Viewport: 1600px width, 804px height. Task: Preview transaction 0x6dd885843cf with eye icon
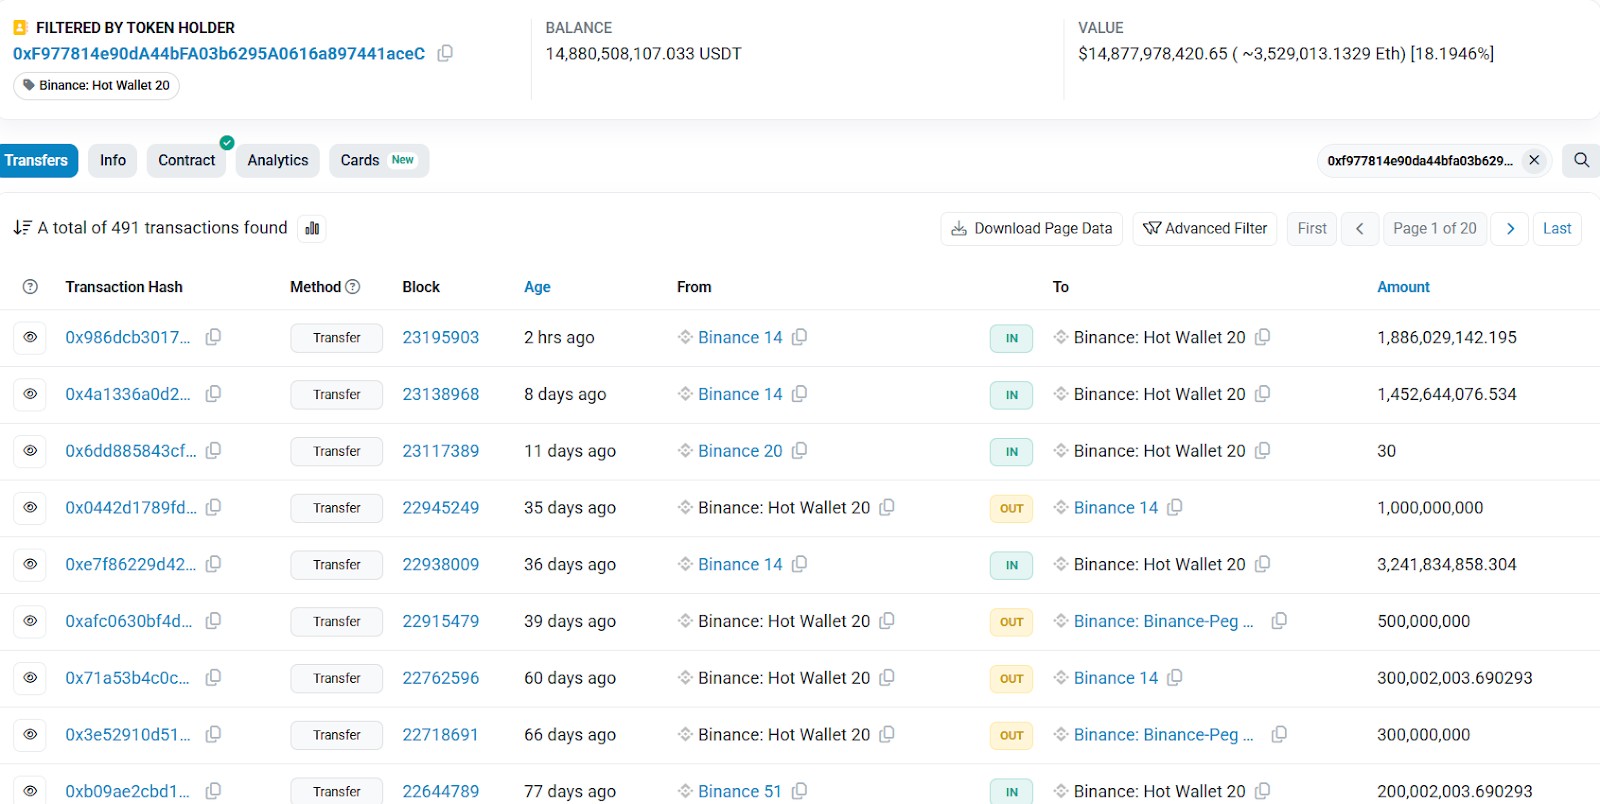(31, 451)
